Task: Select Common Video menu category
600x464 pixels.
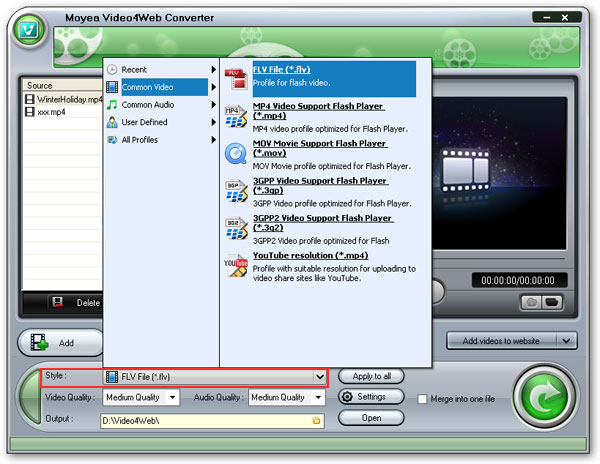Action: (161, 87)
